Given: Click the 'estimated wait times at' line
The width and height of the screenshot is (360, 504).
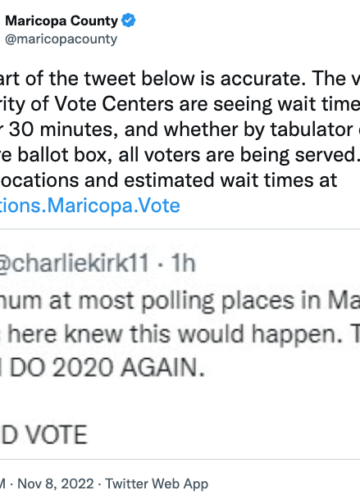Looking at the screenshot, I should click(169, 180).
